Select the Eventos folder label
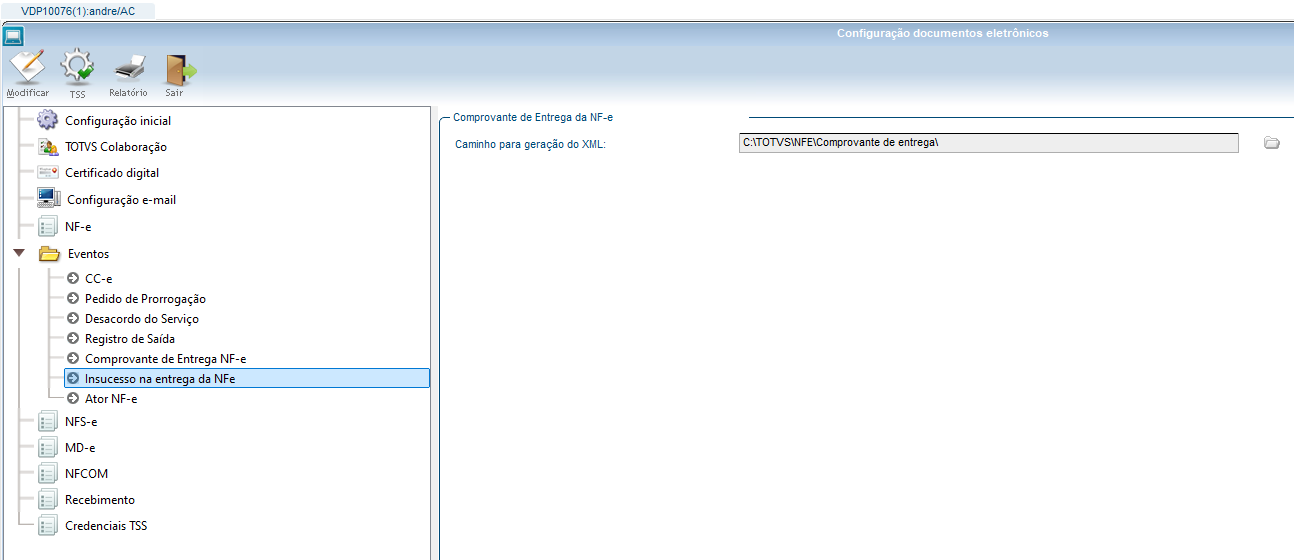 coord(88,254)
